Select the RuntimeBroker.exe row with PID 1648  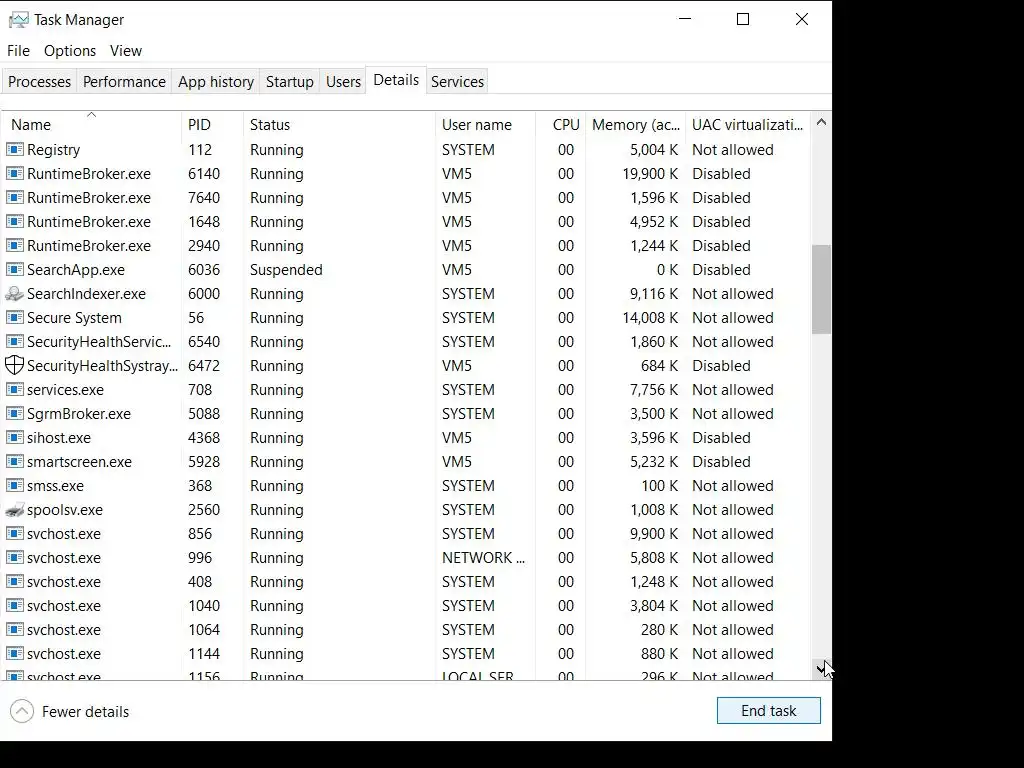[x=405, y=221]
